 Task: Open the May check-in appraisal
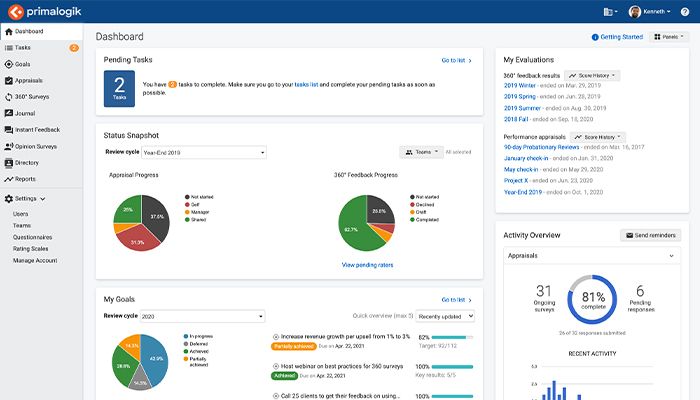pos(521,170)
